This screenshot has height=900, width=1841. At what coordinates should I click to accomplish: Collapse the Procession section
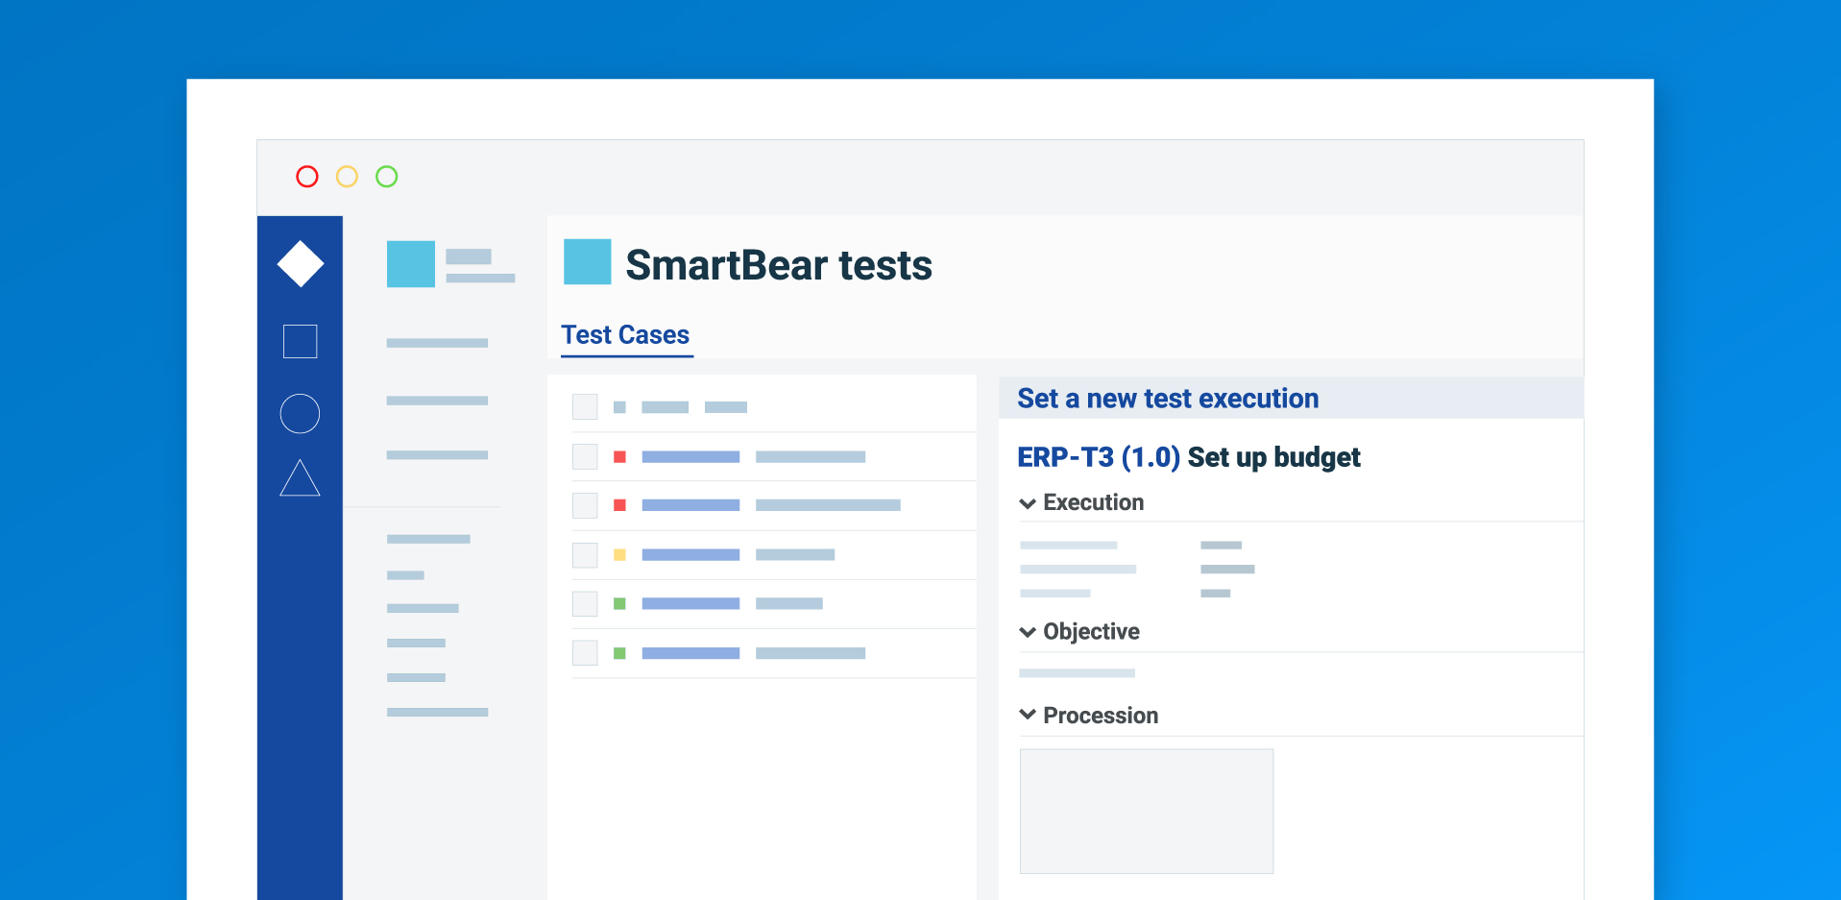1027,715
